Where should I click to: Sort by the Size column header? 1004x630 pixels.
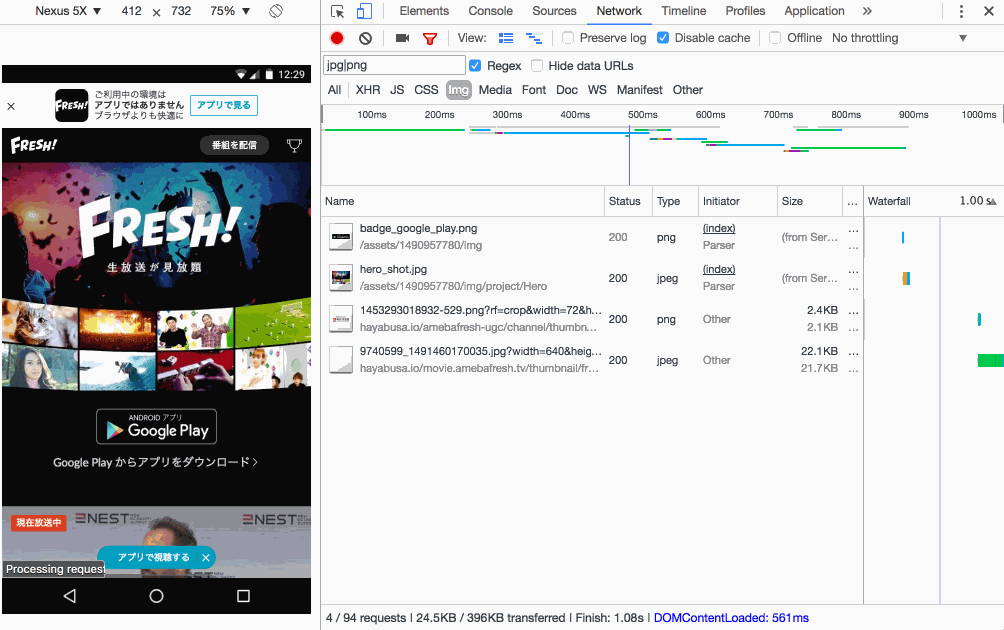tap(809, 201)
